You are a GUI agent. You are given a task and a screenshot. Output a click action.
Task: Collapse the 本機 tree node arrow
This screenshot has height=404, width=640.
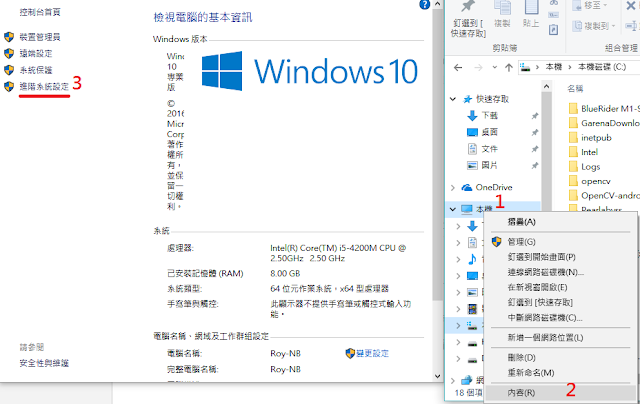(453, 209)
